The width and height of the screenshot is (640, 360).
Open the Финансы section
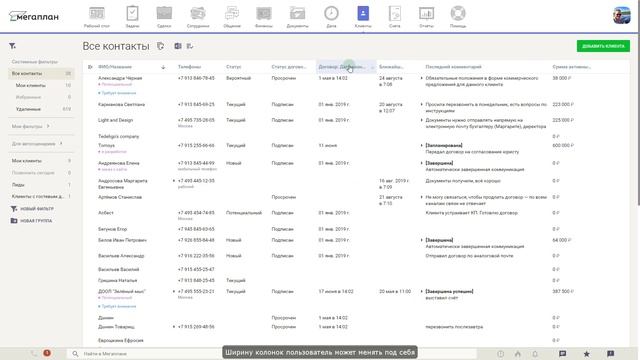pos(264,17)
